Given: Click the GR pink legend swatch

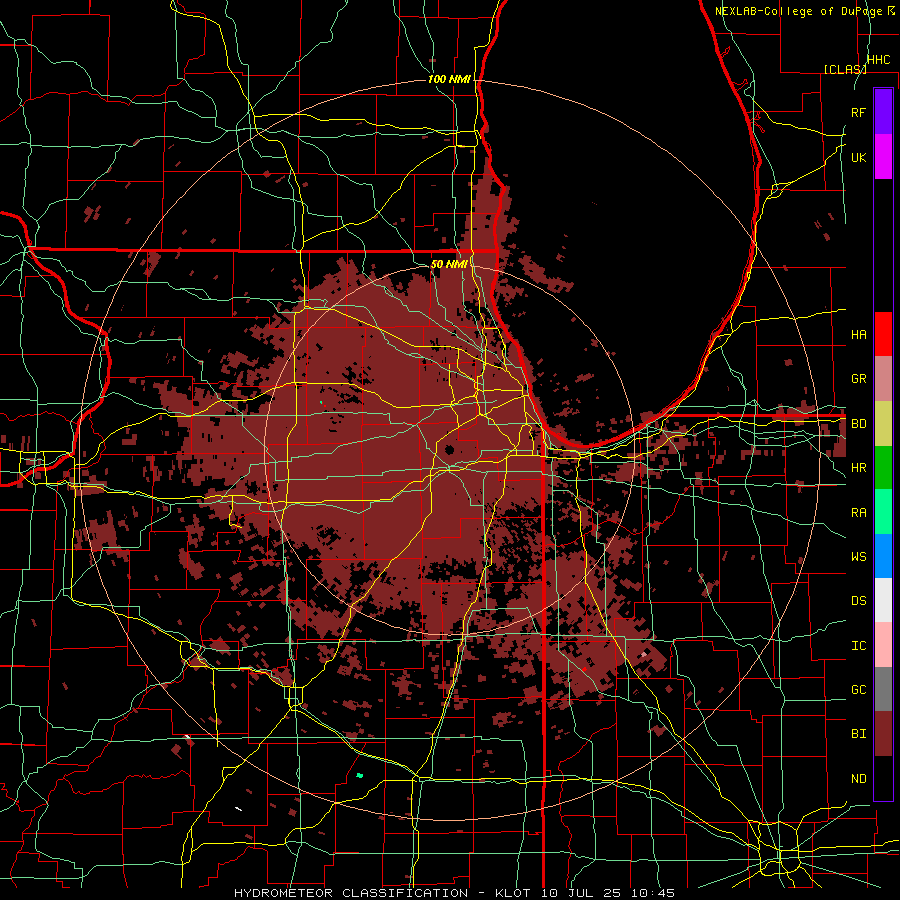Looking at the screenshot, I should [883, 379].
